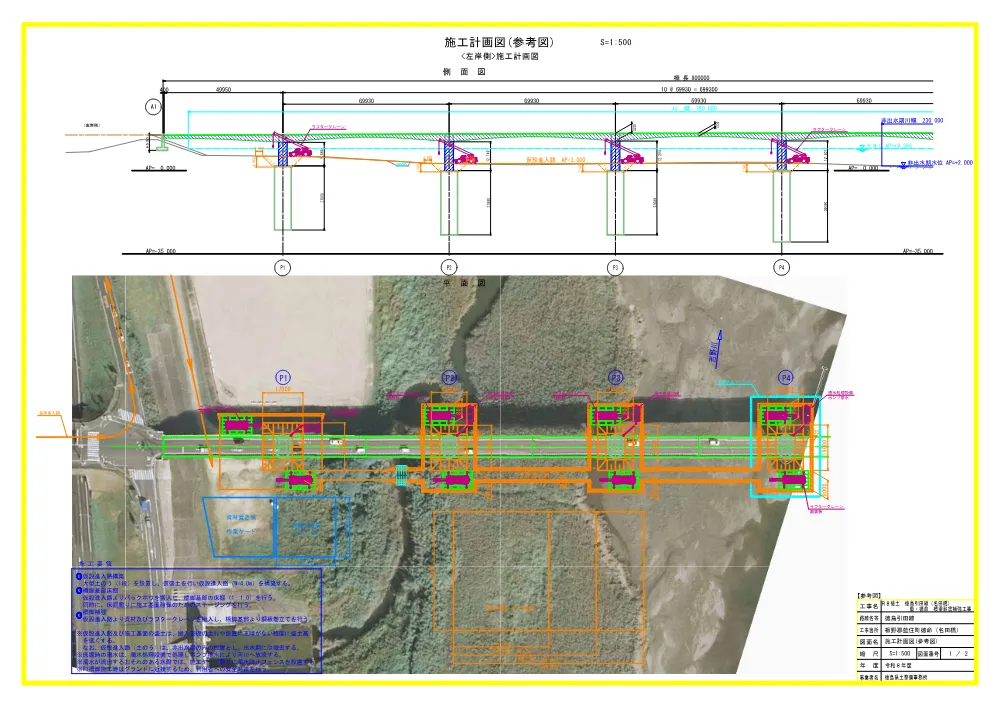
Task: Click the magenta crane at pier P3 side view
Action: pyautogui.click(x=626, y=151)
